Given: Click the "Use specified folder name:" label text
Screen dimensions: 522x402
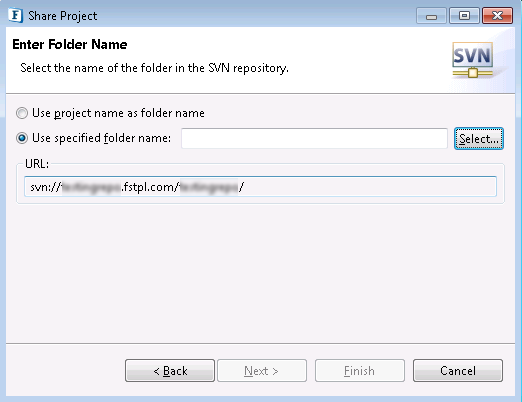Looking at the screenshot, I should tap(101, 138).
